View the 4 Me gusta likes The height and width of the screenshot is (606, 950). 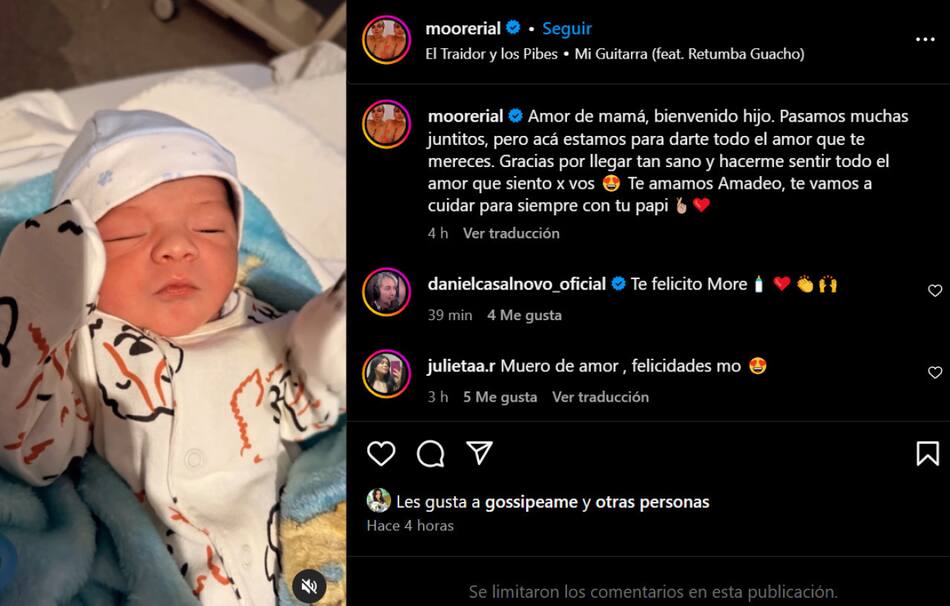pos(525,315)
